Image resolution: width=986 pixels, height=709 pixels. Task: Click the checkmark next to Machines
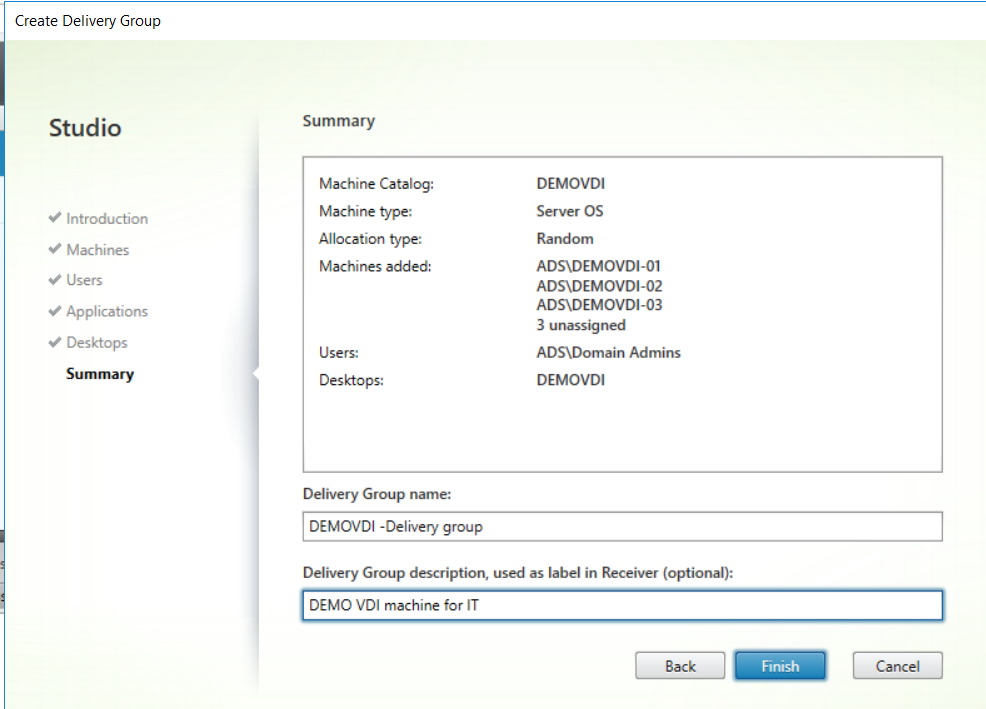55,248
